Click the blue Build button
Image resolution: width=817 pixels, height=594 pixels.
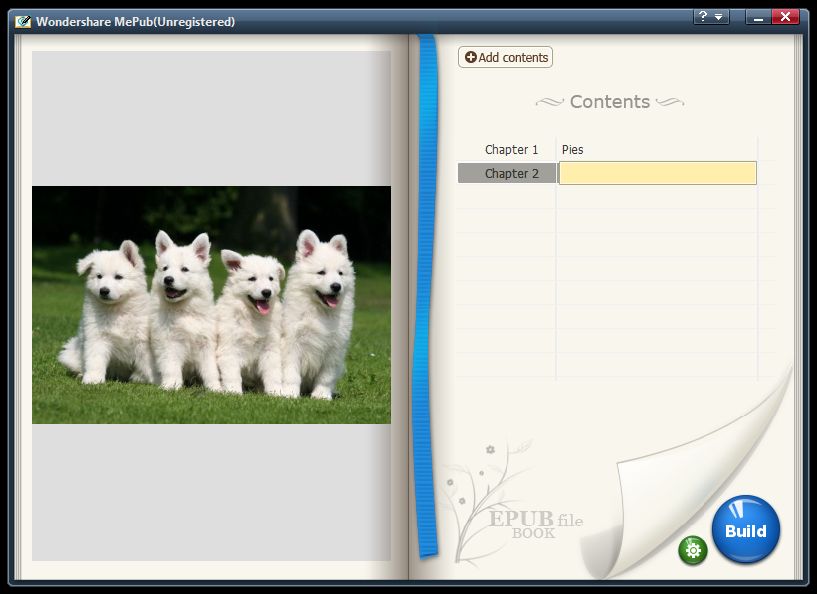pyautogui.click(x=746, y=529)
